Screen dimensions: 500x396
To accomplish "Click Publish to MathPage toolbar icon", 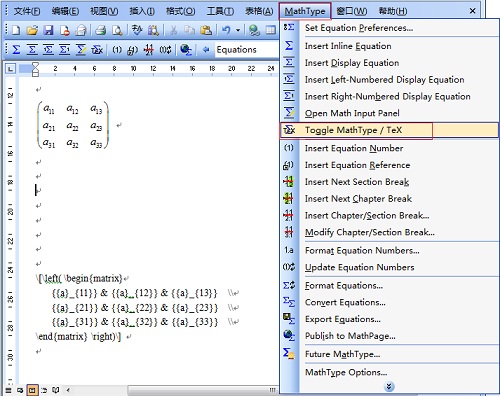I will click(186, 50).
